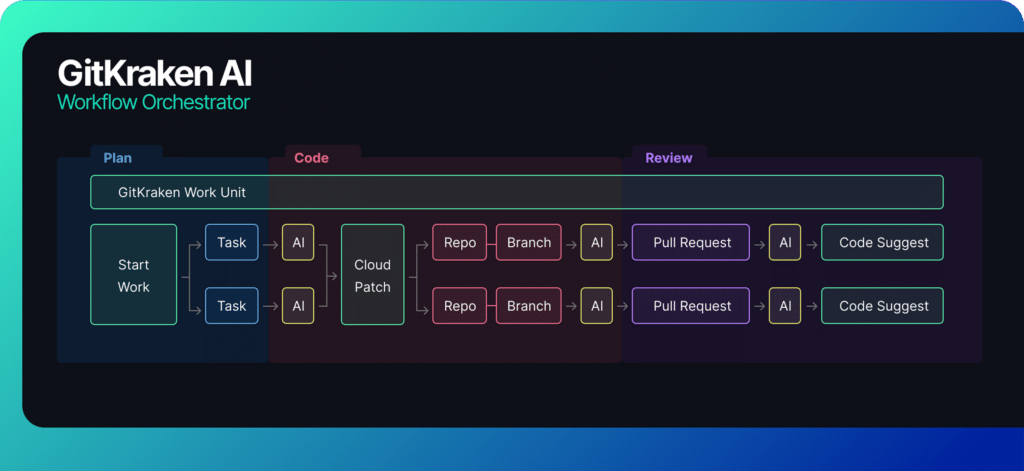The image size is (1024, 471).
Task: Open the Cloud Patch box
Action: point(372,274)
